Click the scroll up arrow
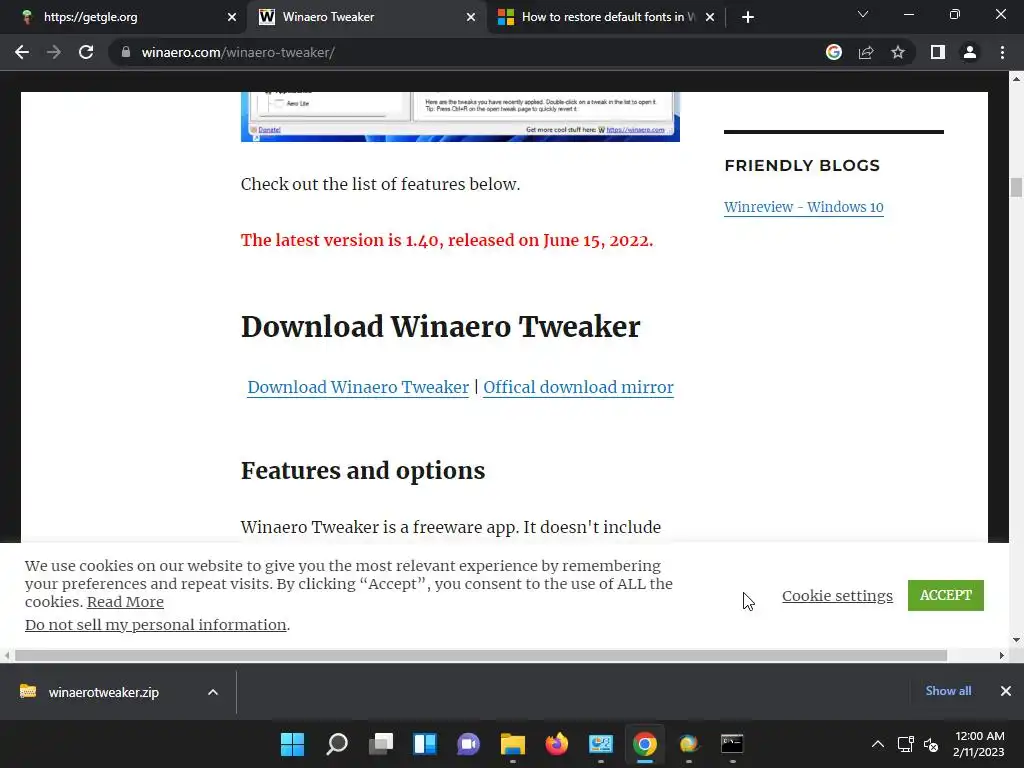 coord(1016,79)
